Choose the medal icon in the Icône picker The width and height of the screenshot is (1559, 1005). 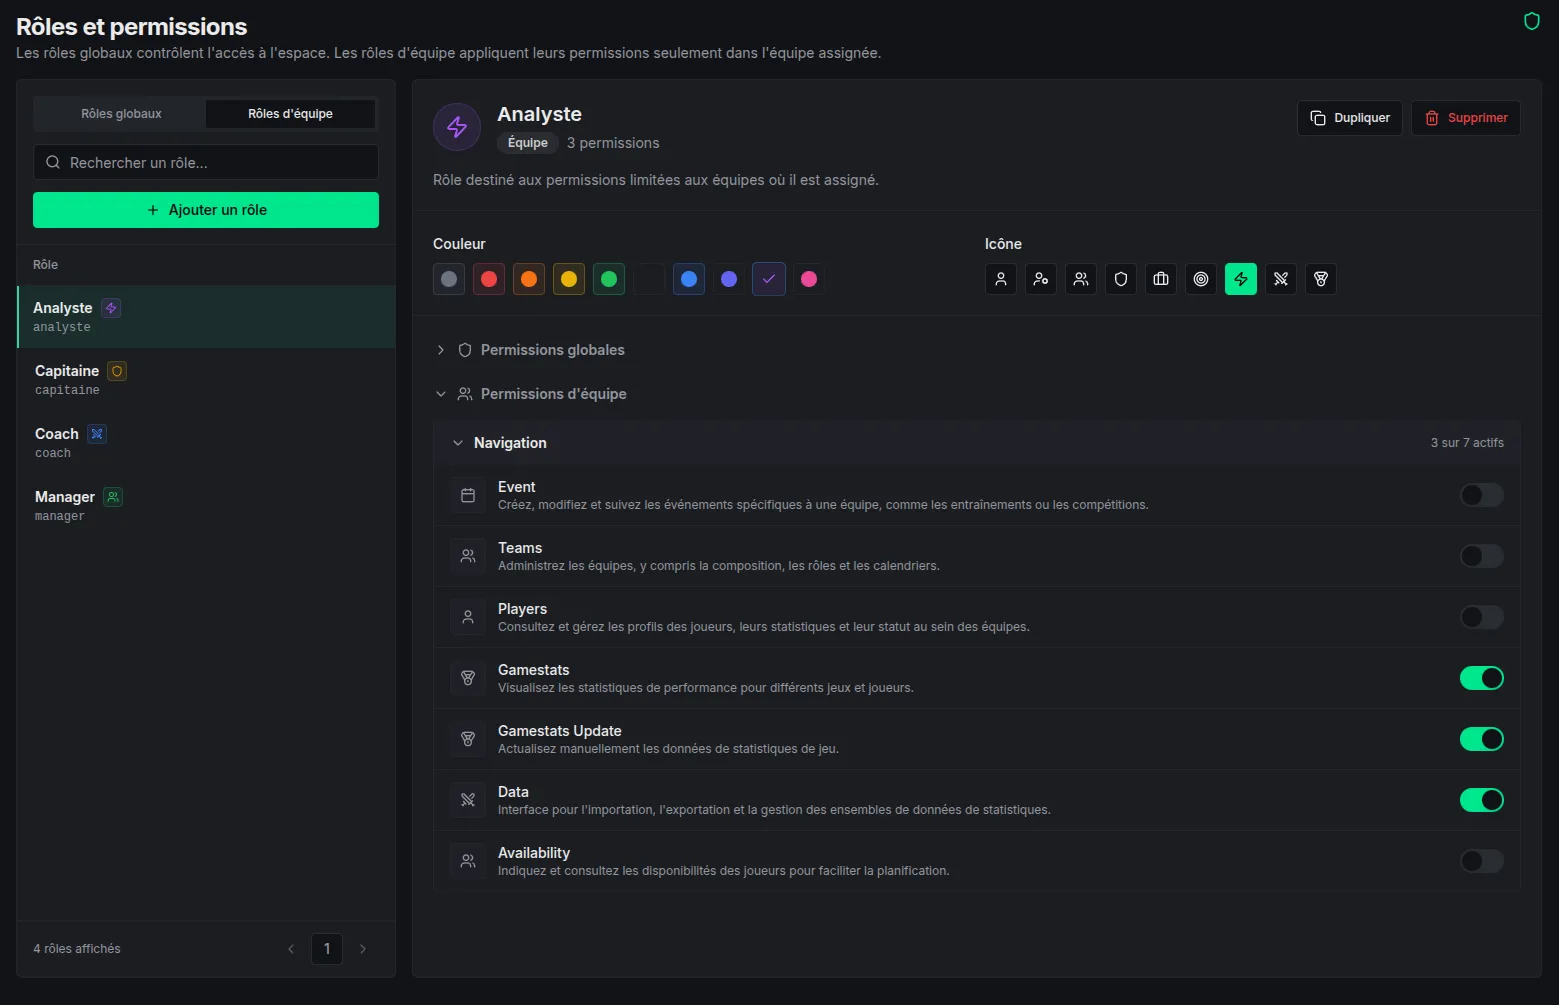(x=1321, y=279)
